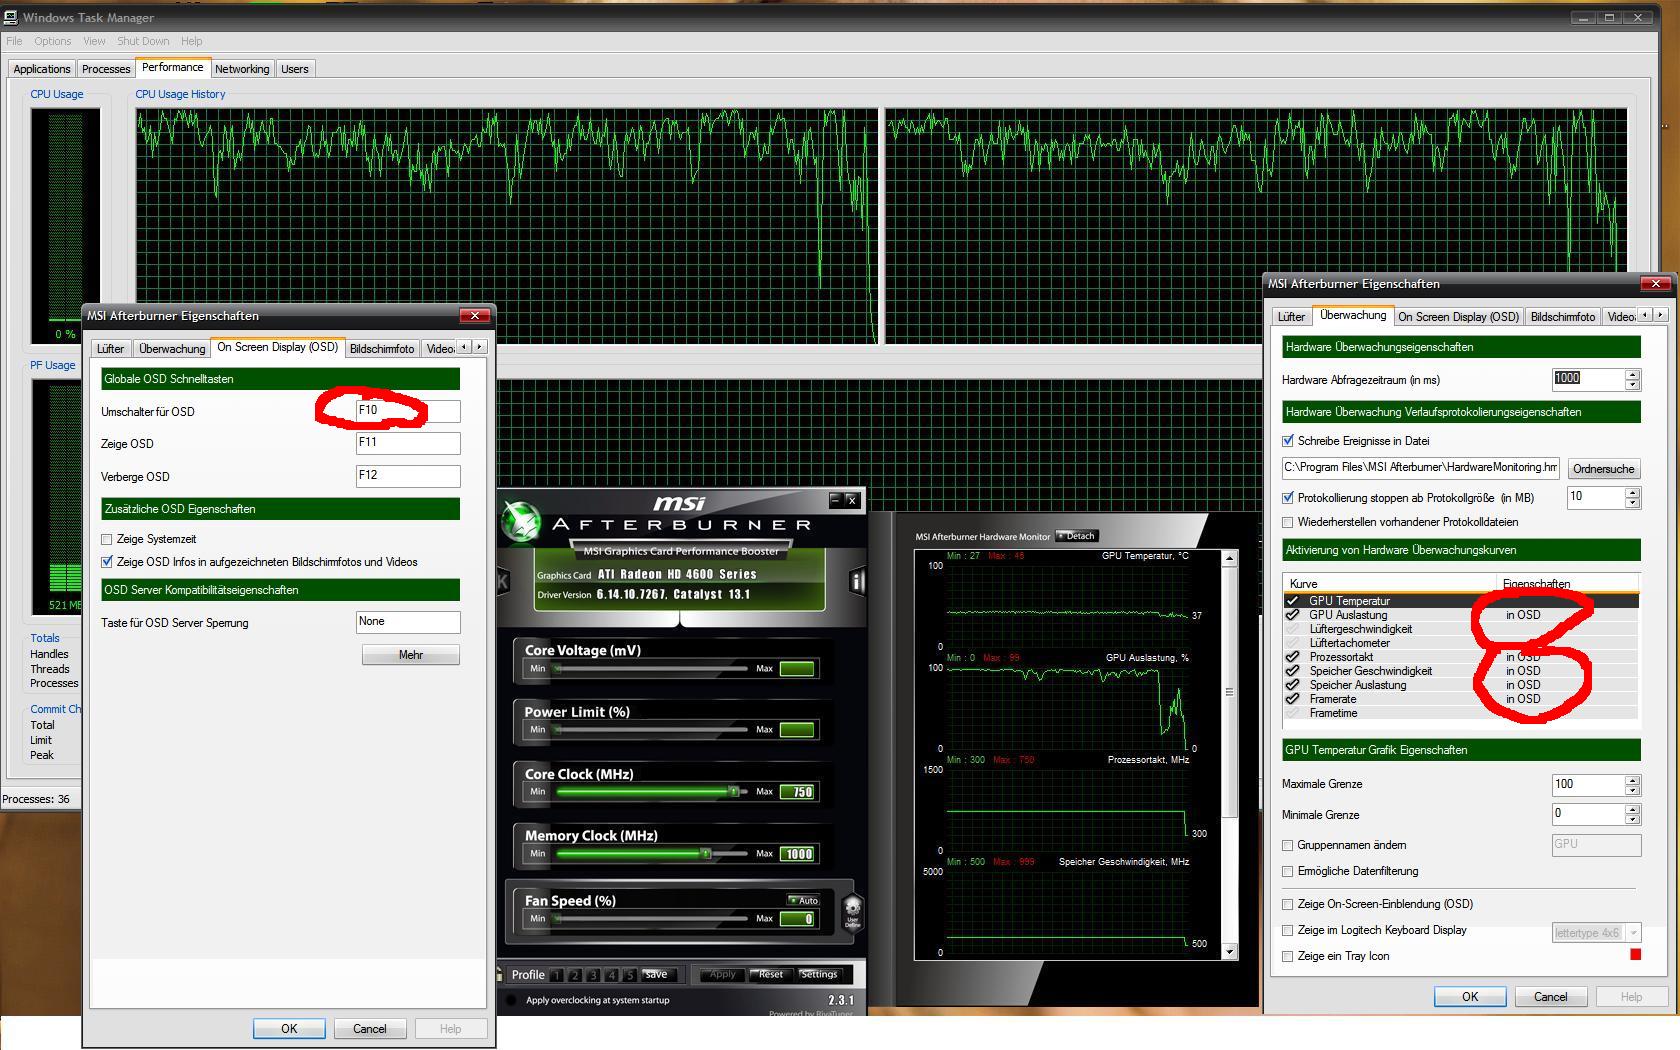This screenshot has width=1680, height=1050.
Task: Detach the Afterburner Hardware Monitor
Action: [1076, 536]
